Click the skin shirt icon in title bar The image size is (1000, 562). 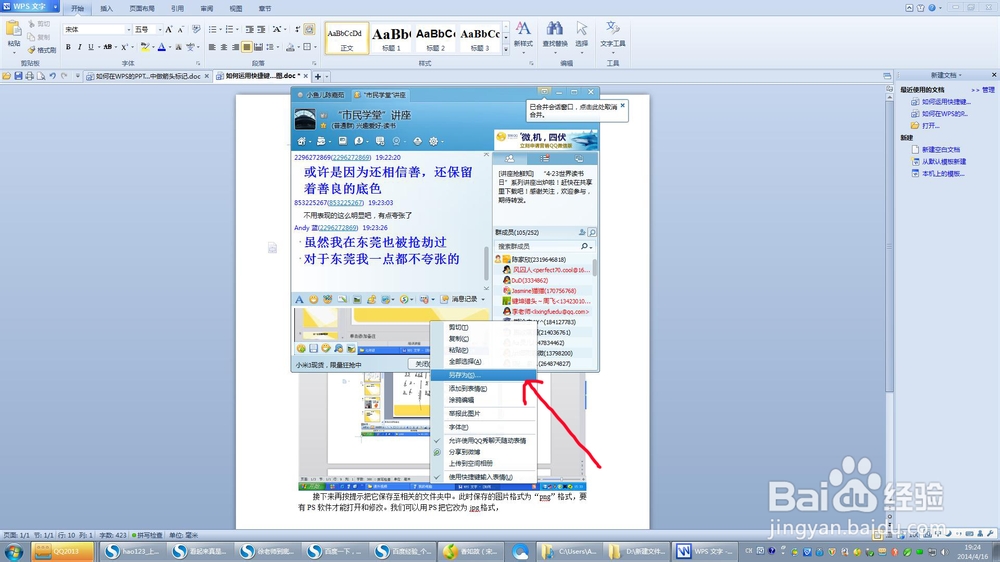coord(920,8)
